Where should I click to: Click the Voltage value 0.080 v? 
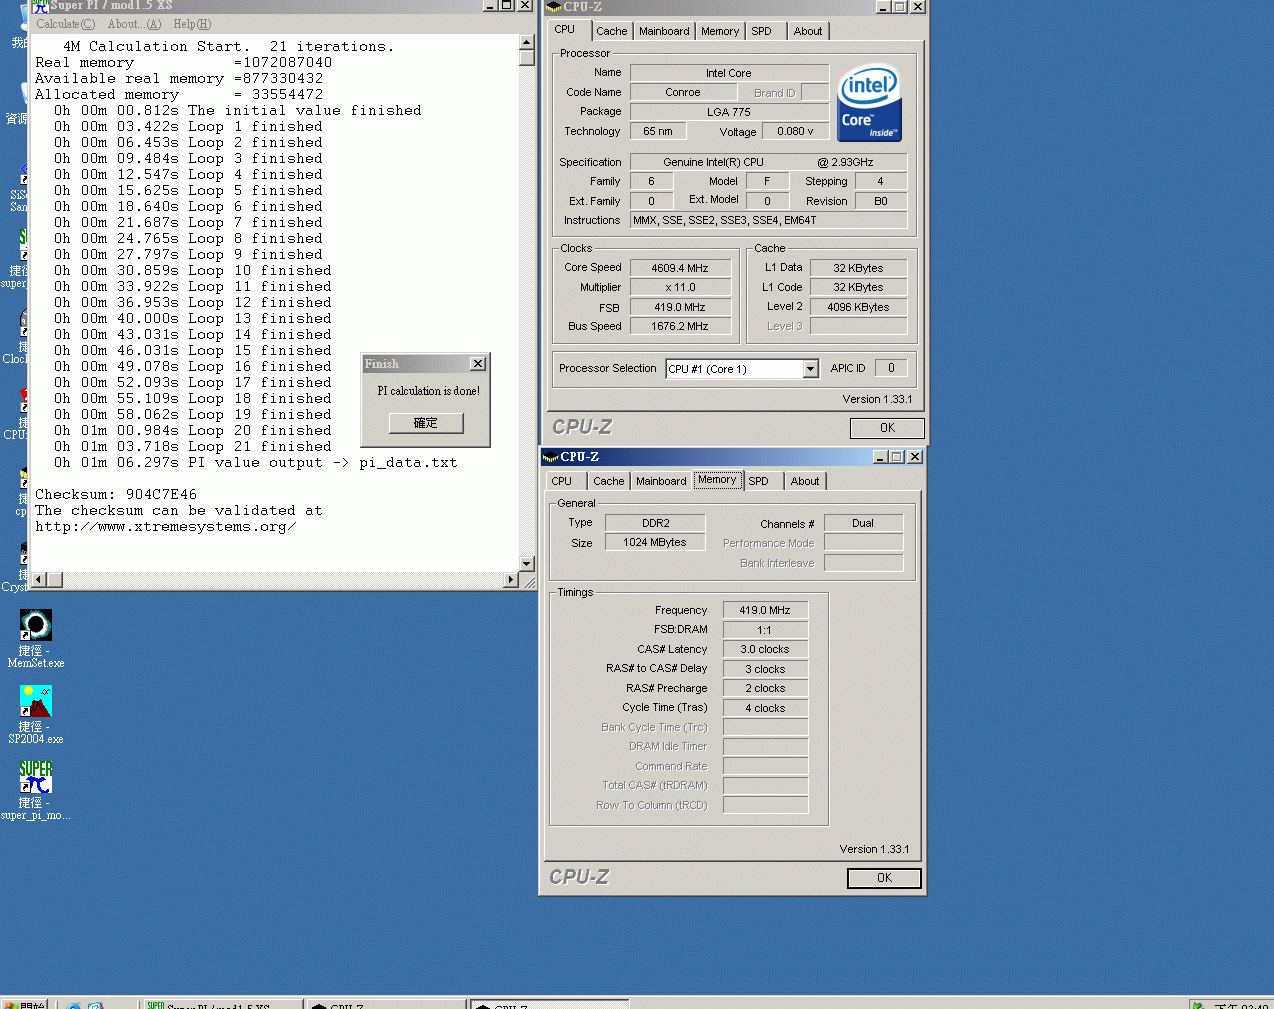796,131
